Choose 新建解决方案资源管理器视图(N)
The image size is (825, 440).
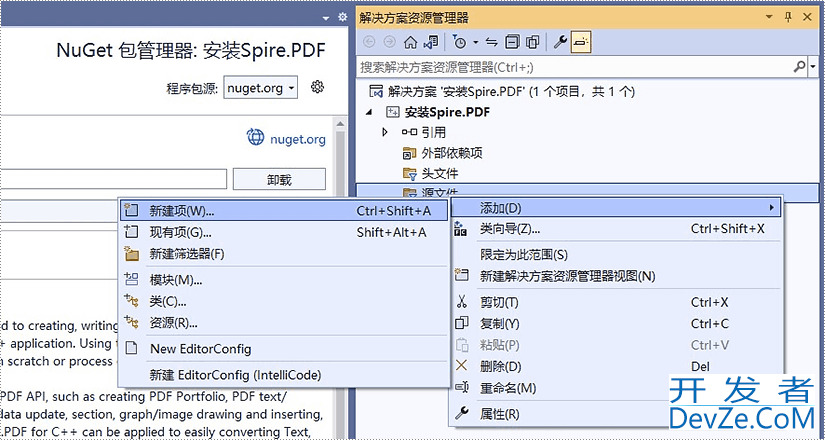616,276
